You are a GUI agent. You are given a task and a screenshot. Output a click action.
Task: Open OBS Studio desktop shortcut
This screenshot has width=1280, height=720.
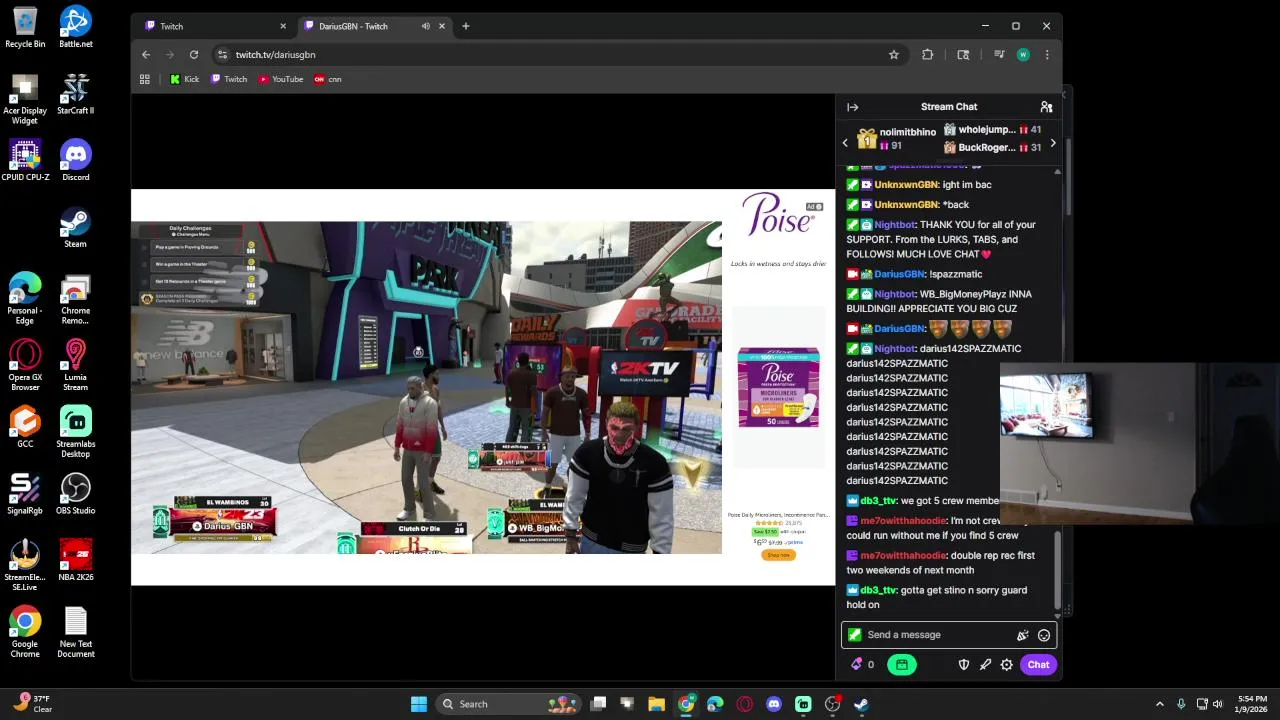(x=75, y=494)
